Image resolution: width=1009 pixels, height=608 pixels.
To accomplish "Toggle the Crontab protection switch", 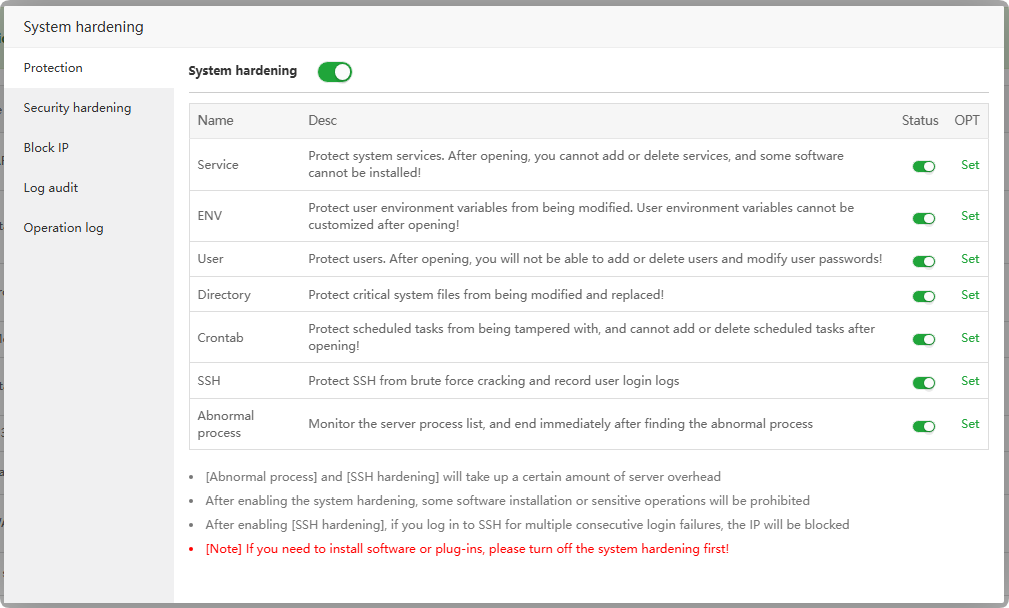I will 923,339.
